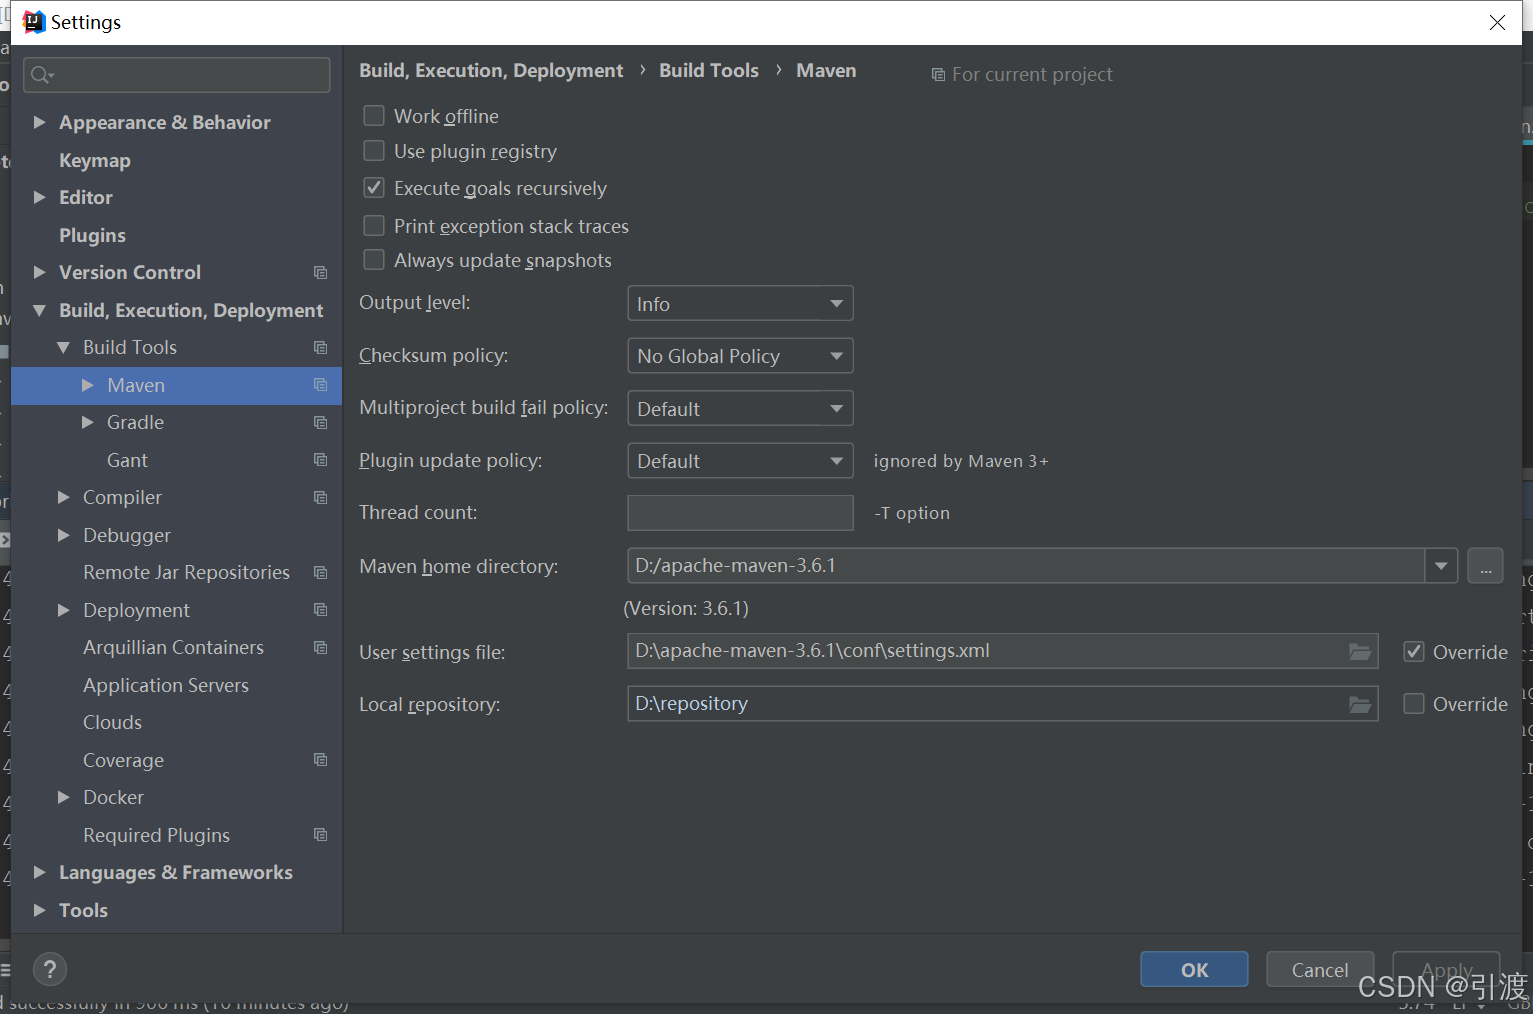Open the Output level dropdown
The width and height of the screenshot is (1533, 1014).
point(740,303)
